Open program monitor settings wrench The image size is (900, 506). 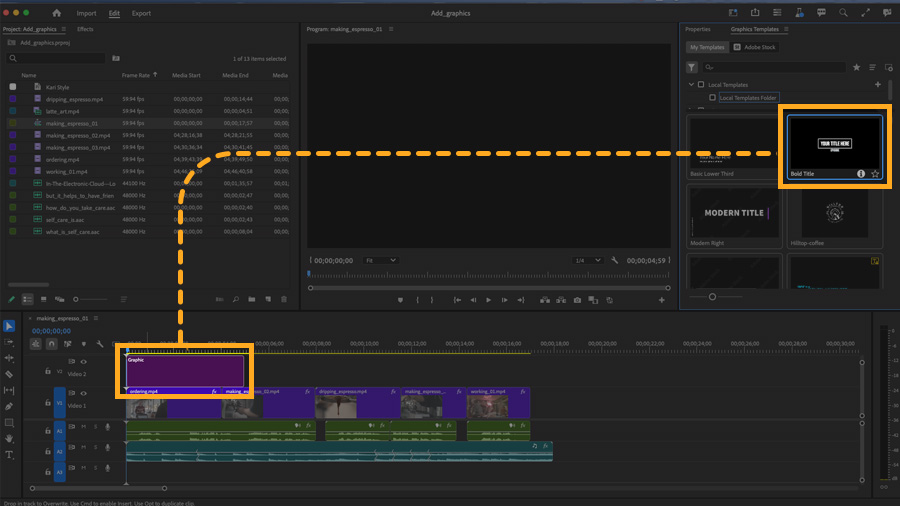pyautogui.click(x=615, y=260)
